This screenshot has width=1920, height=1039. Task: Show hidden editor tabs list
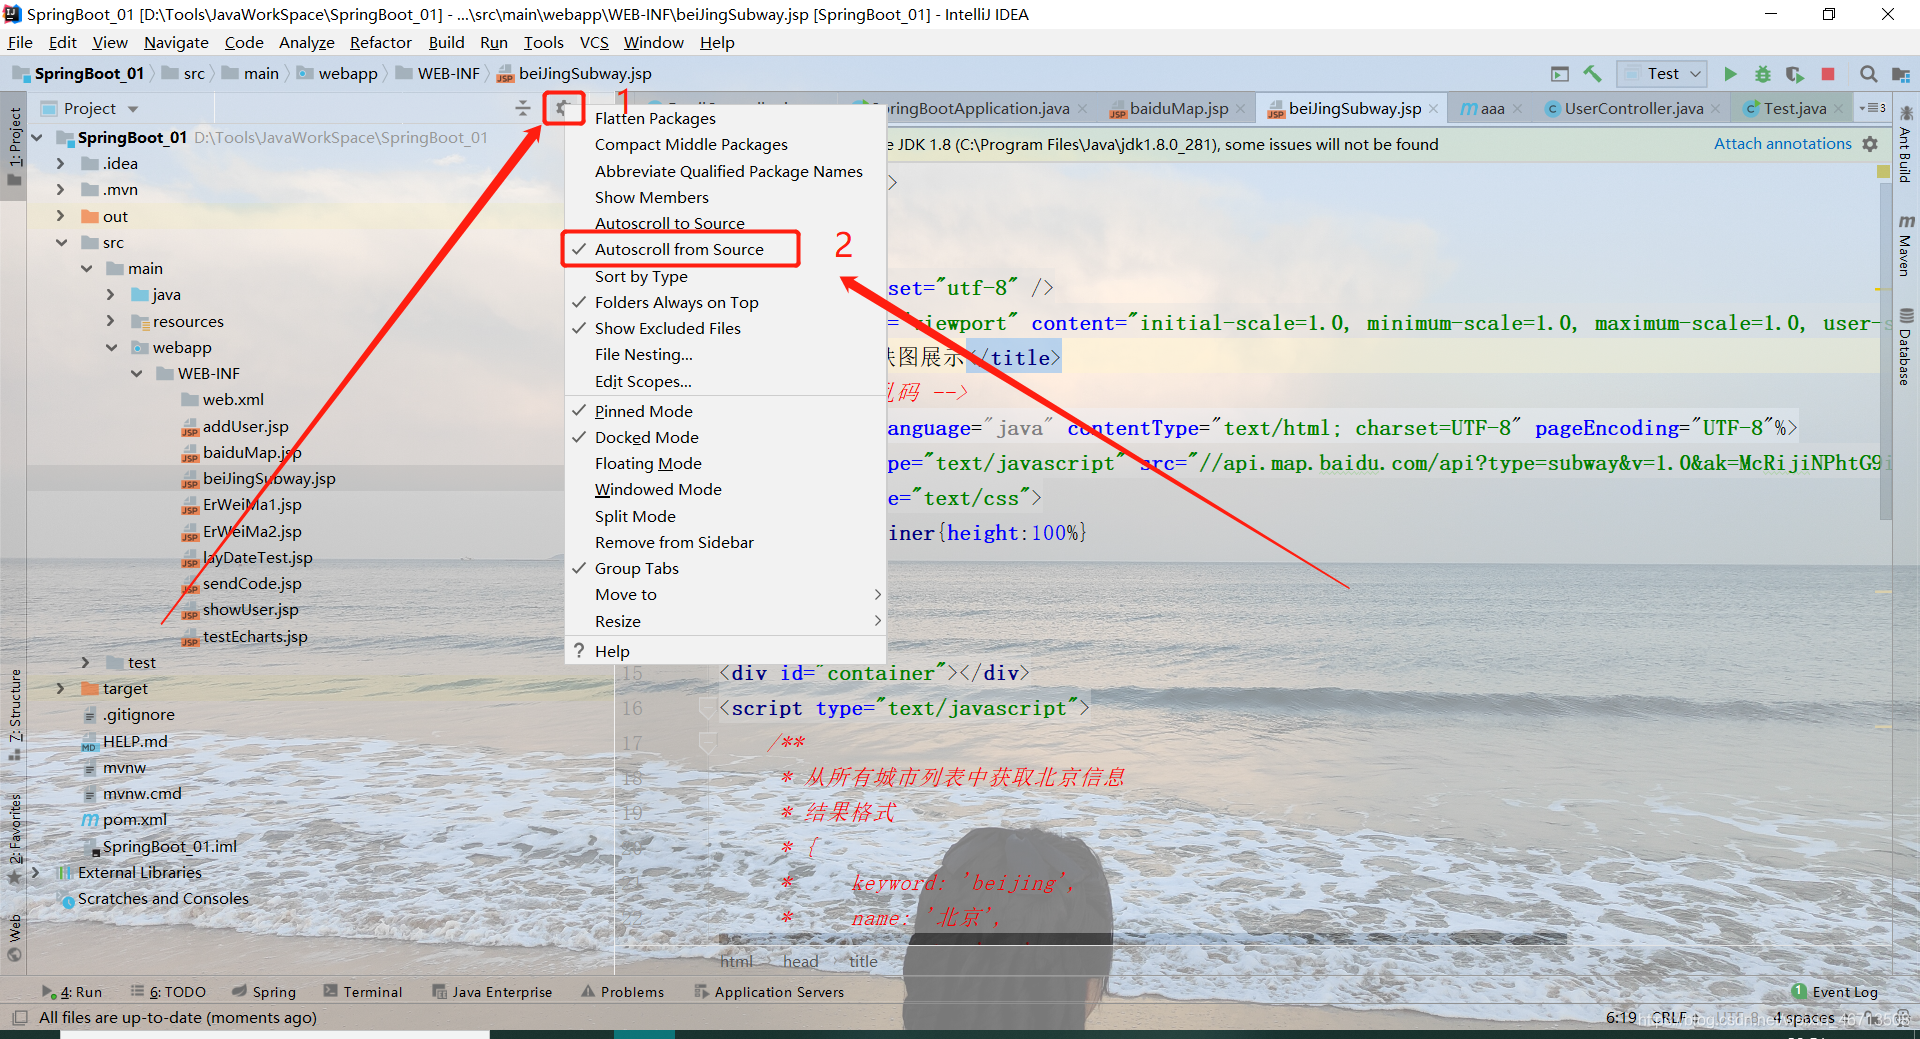[x=1872, y=108]
